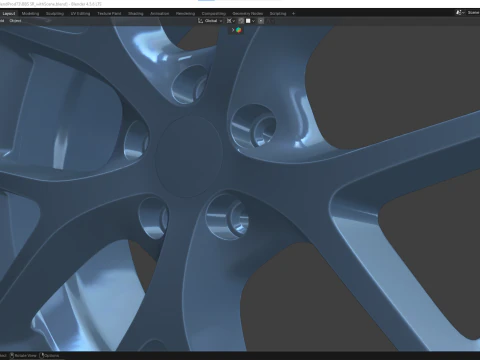Click Rotate View hint in status bar
This screenshot has width=480, height=360.
tap(23, 356)
